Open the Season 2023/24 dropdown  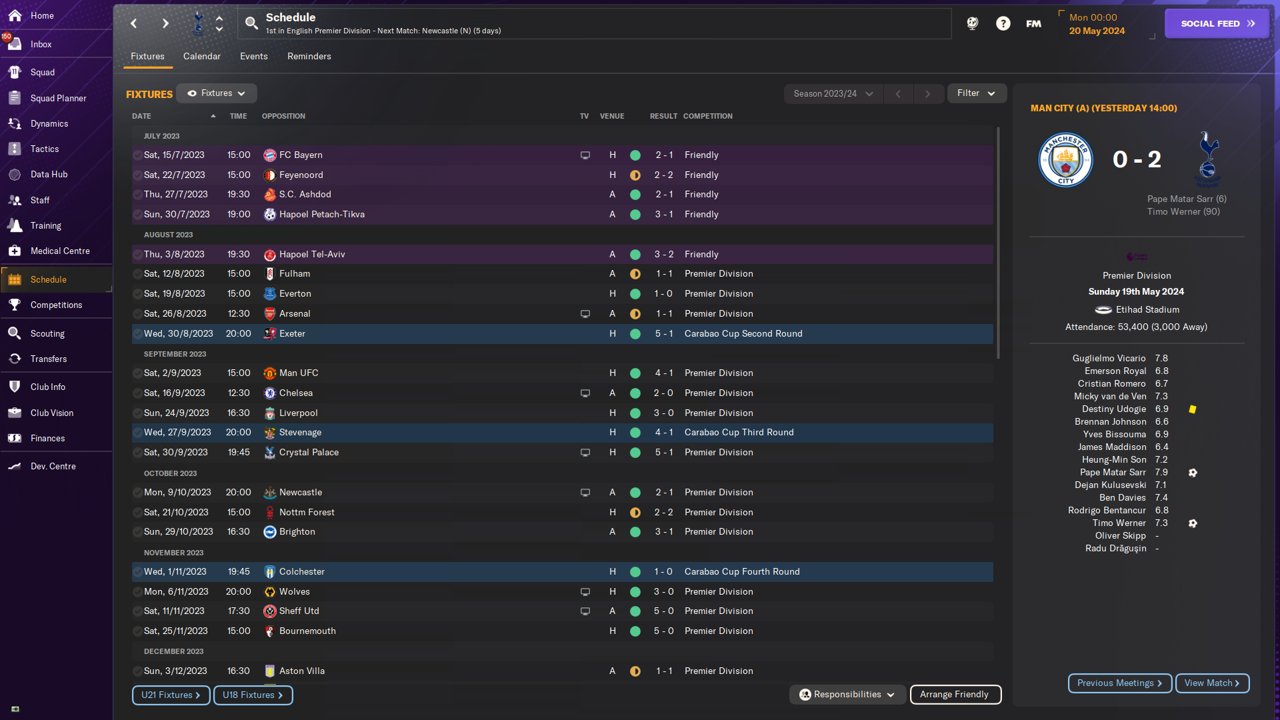click(832, 93)
